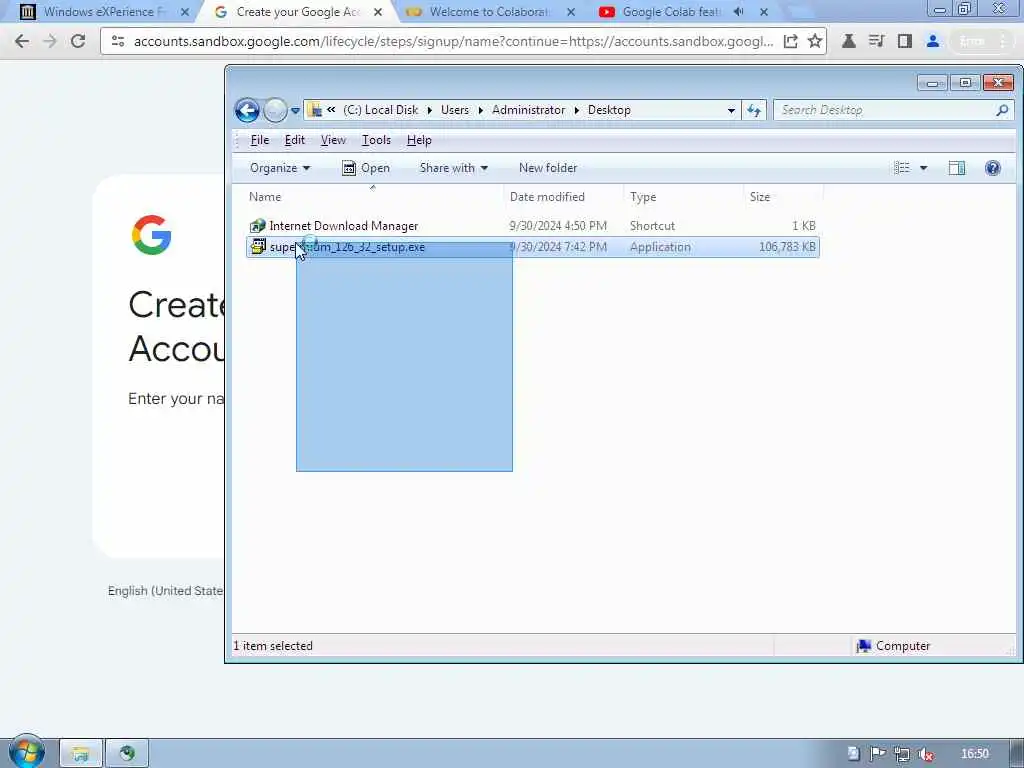1024x768 pixels.
Task: Click the Chrome taskbar button
Action: point(127,754)
